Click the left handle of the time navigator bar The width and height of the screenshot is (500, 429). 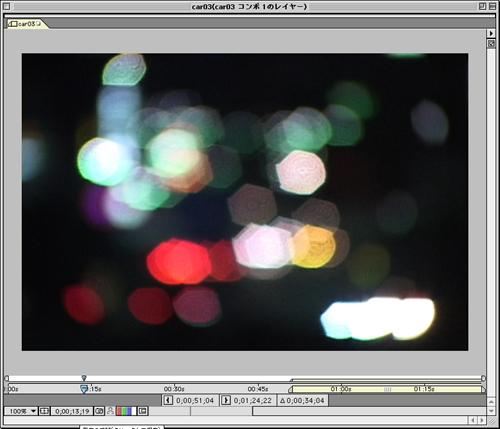tap(6, 378)
